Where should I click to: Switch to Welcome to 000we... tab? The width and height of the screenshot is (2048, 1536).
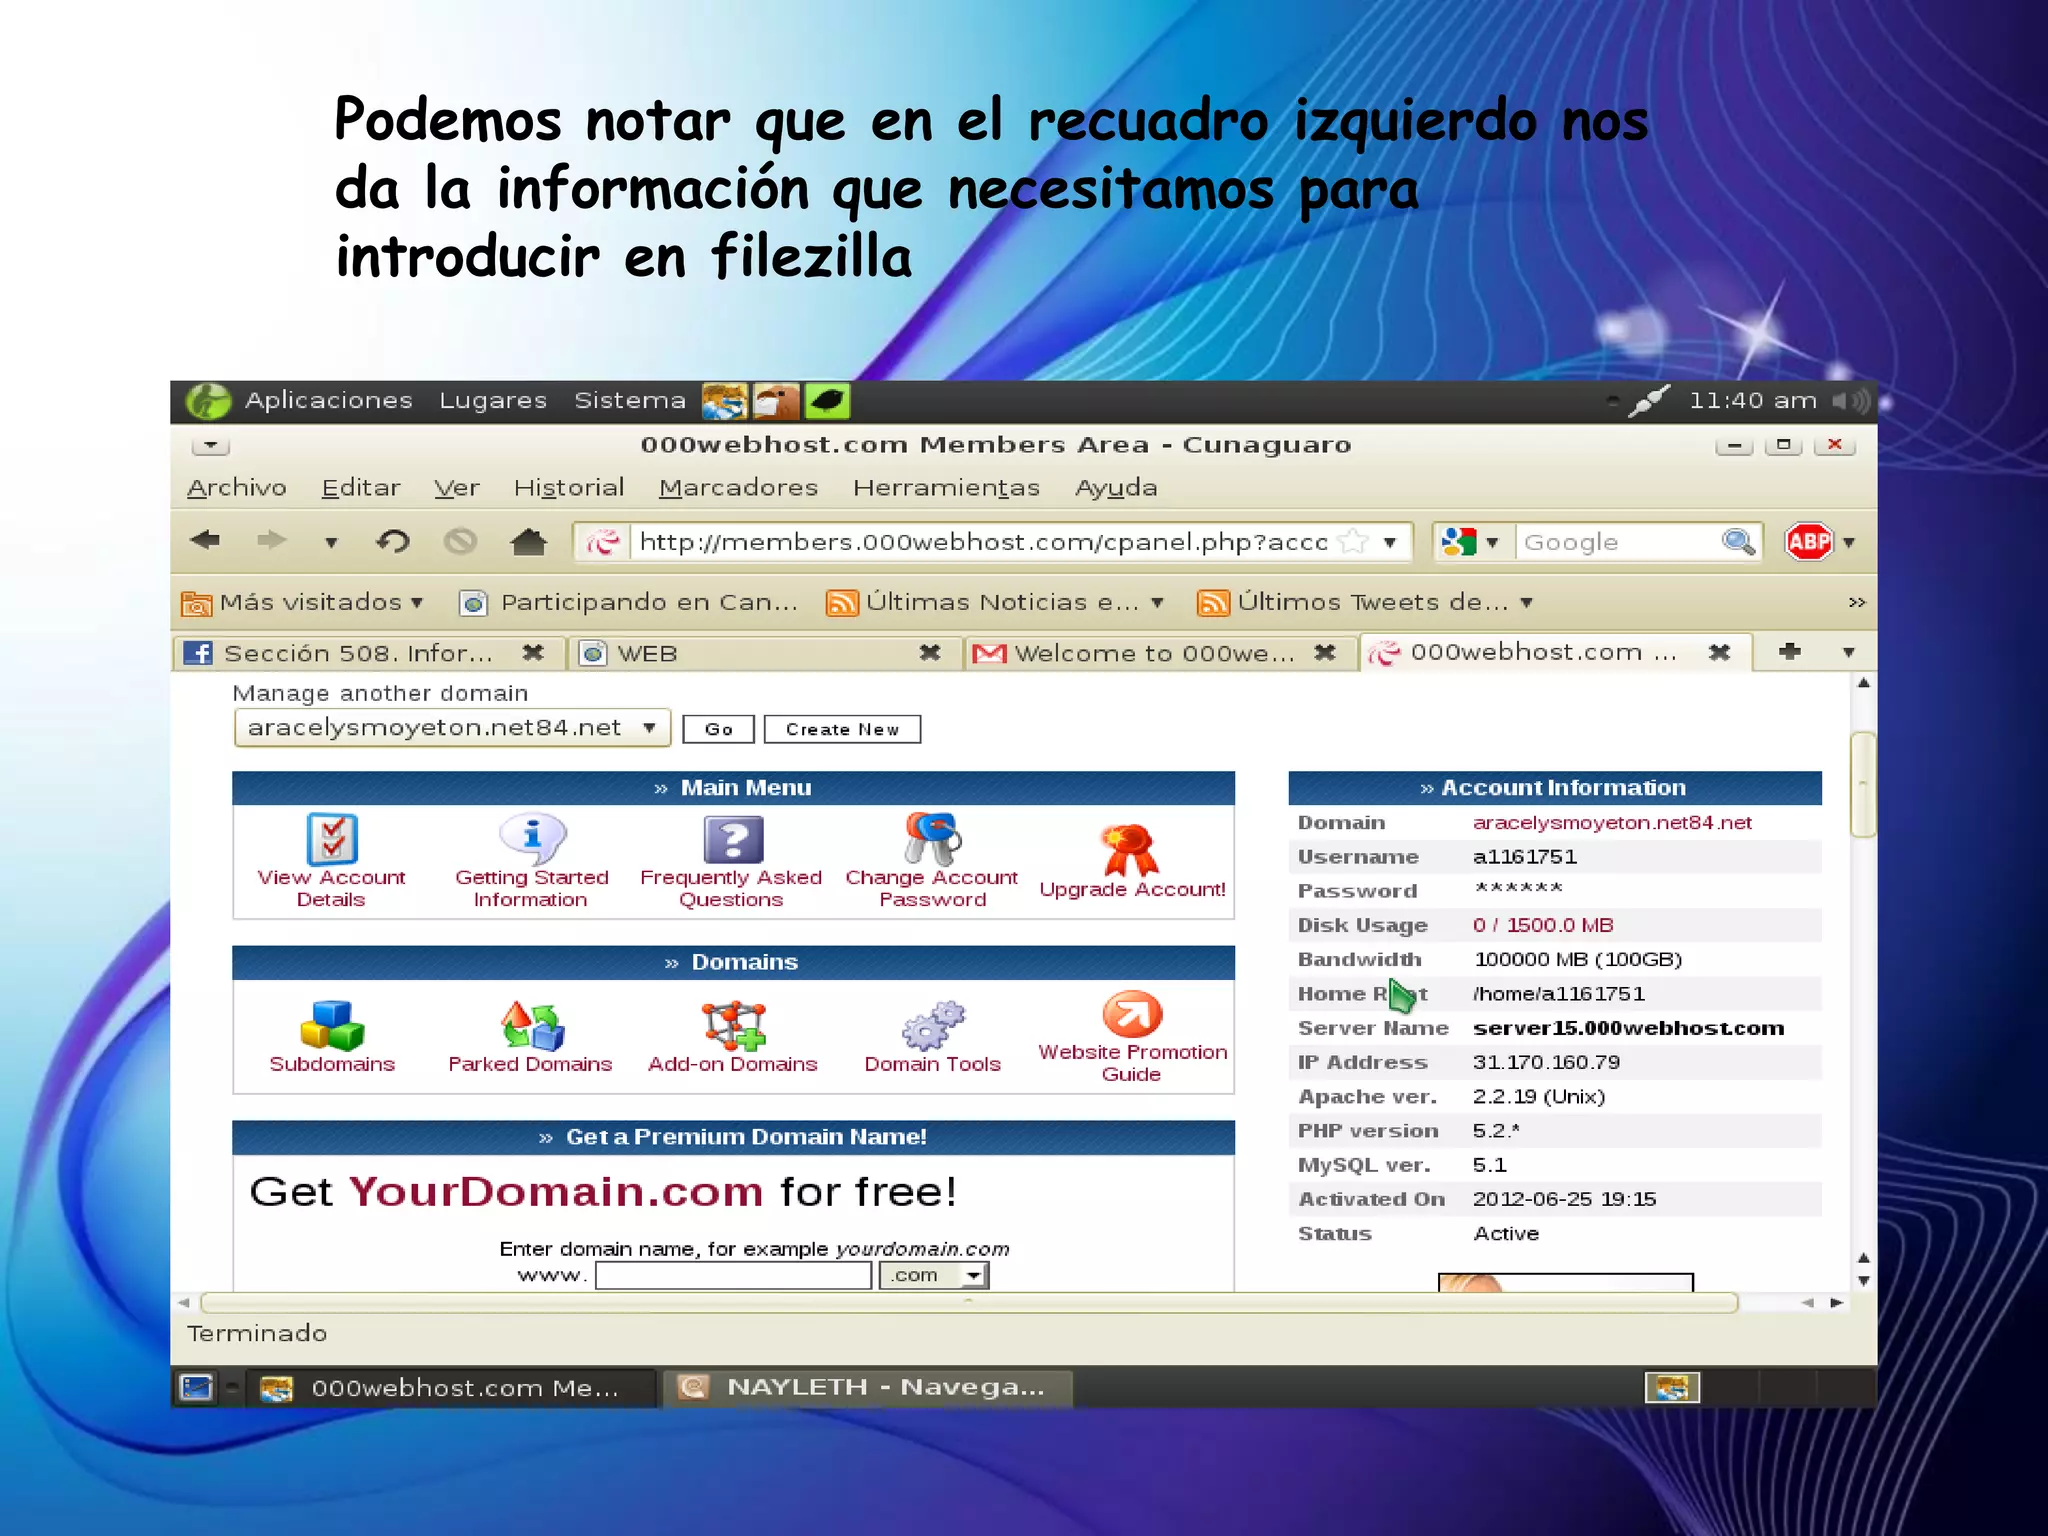[x=1156, y=653]
